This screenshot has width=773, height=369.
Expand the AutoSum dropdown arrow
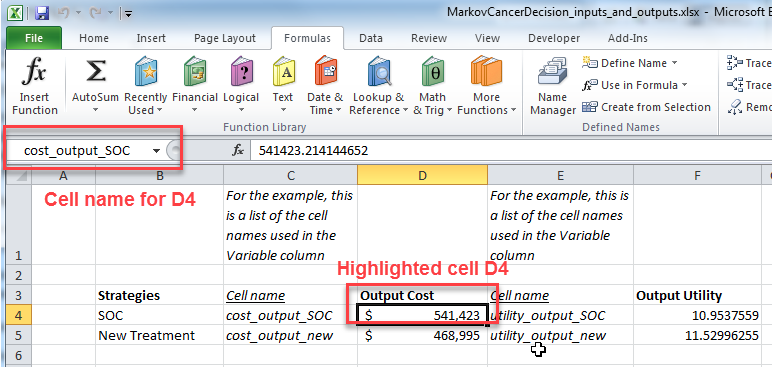click(x=95, y=110)
